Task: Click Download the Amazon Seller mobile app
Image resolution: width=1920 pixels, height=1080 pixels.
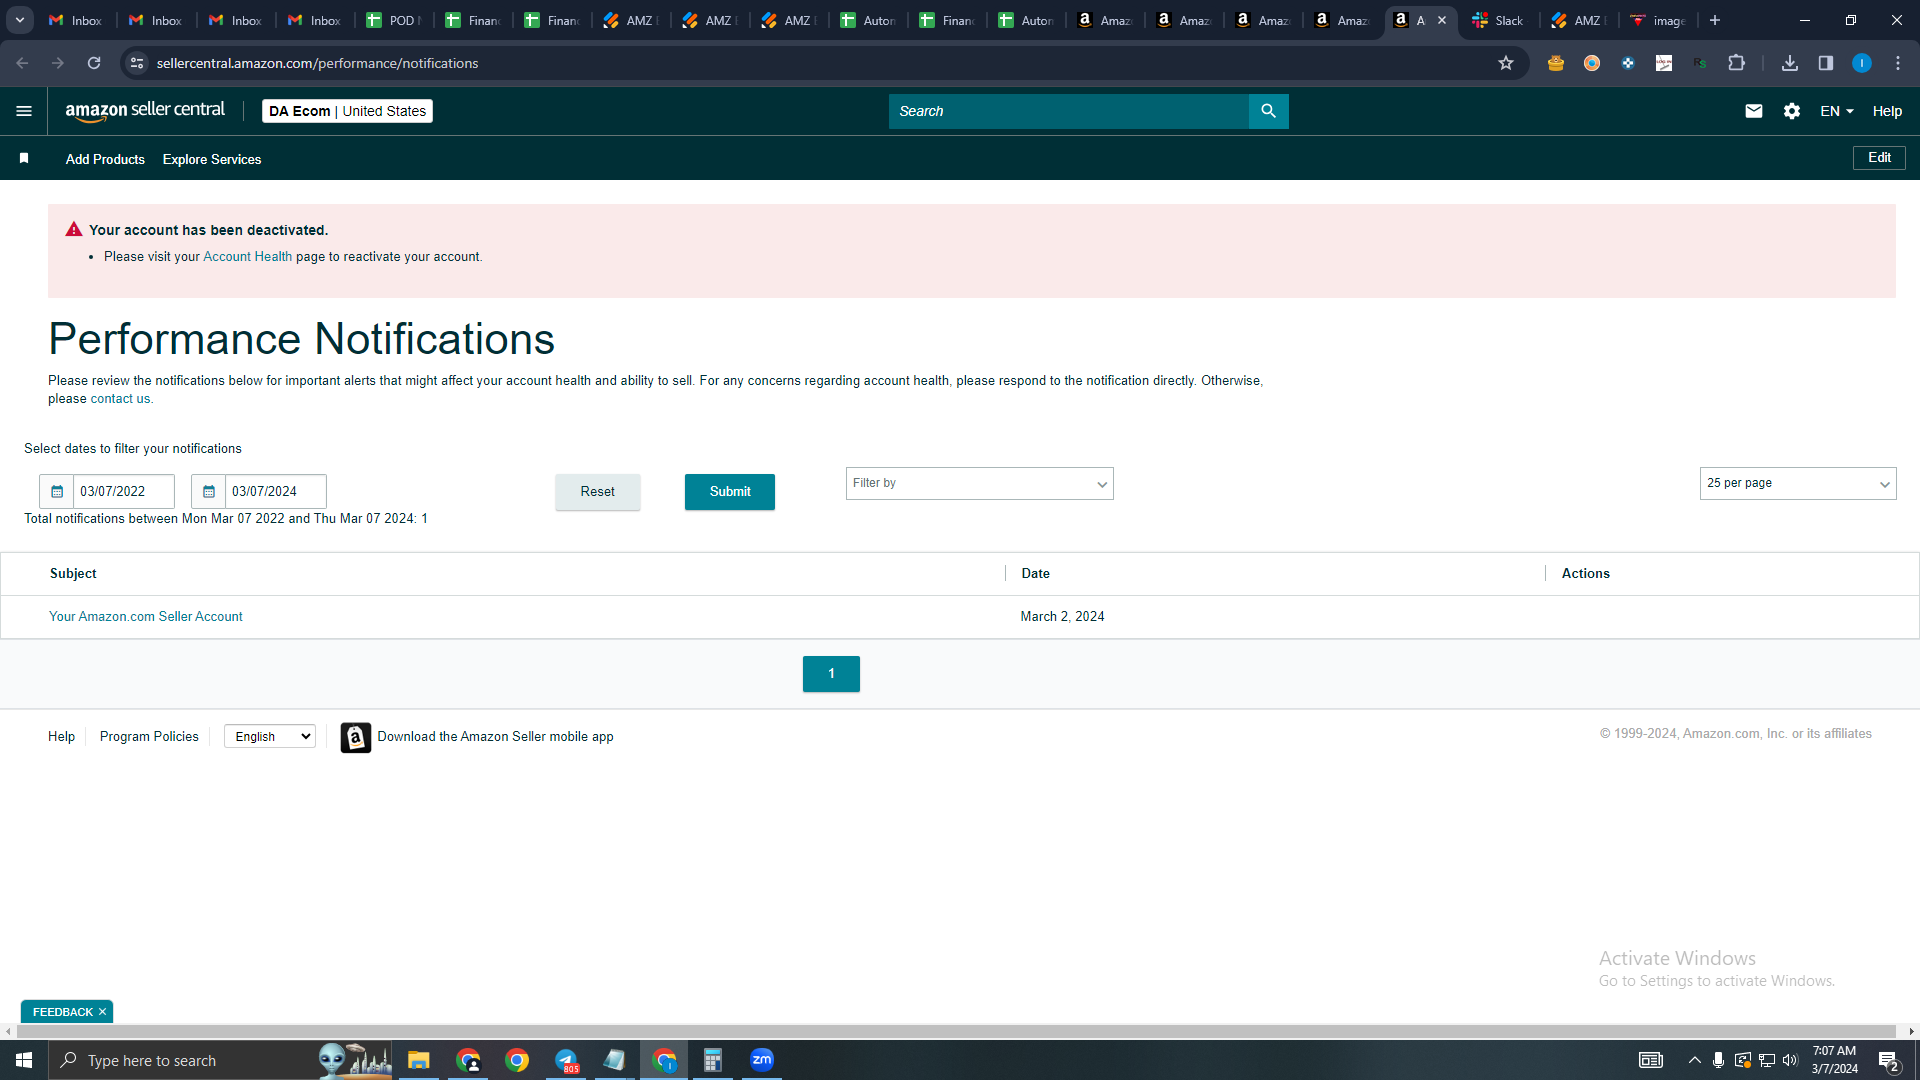Action: click(x=495, y=737)
